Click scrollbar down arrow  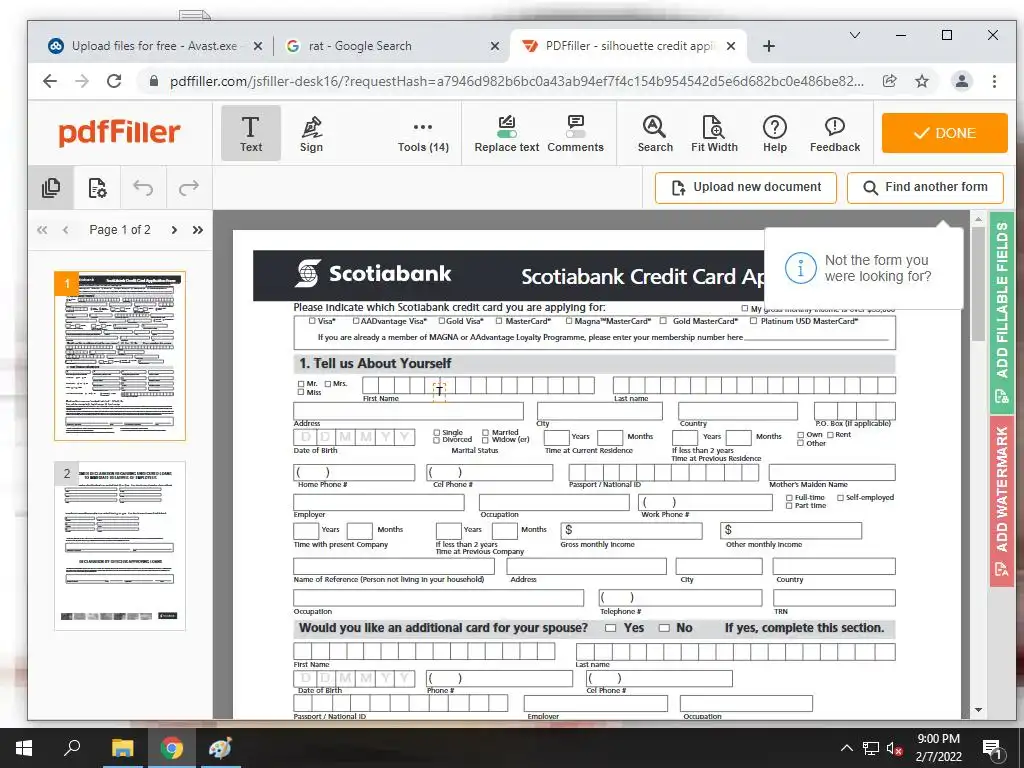pos(978,710)
